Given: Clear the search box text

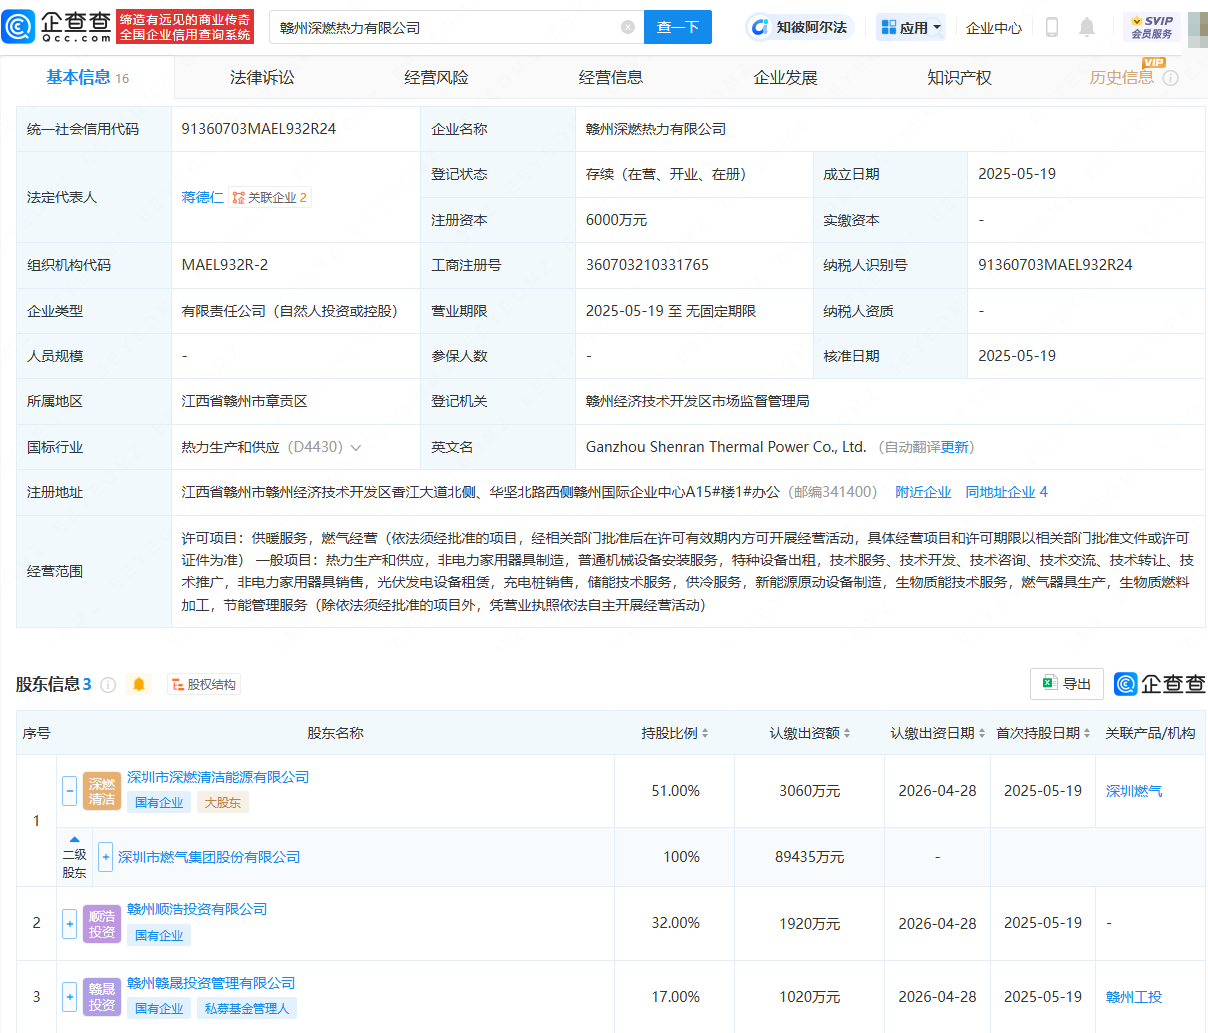Looking at the screenshot, I should click(x=628, y=28).
